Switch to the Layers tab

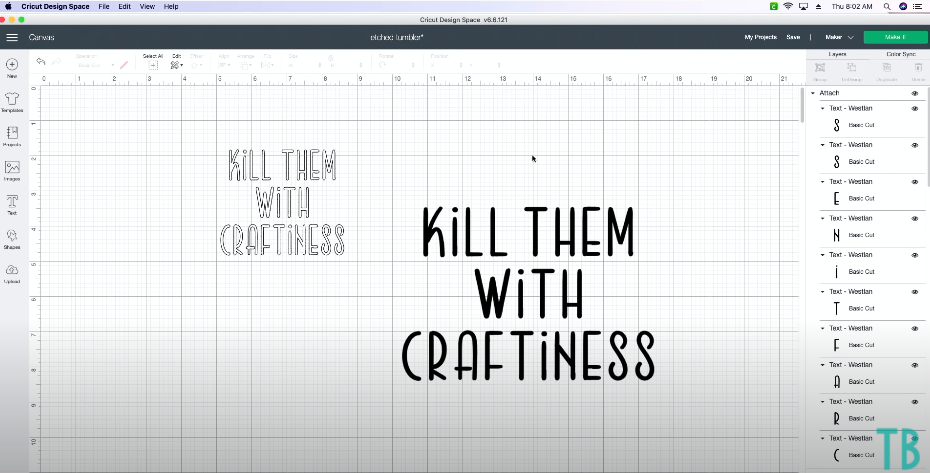837,54
